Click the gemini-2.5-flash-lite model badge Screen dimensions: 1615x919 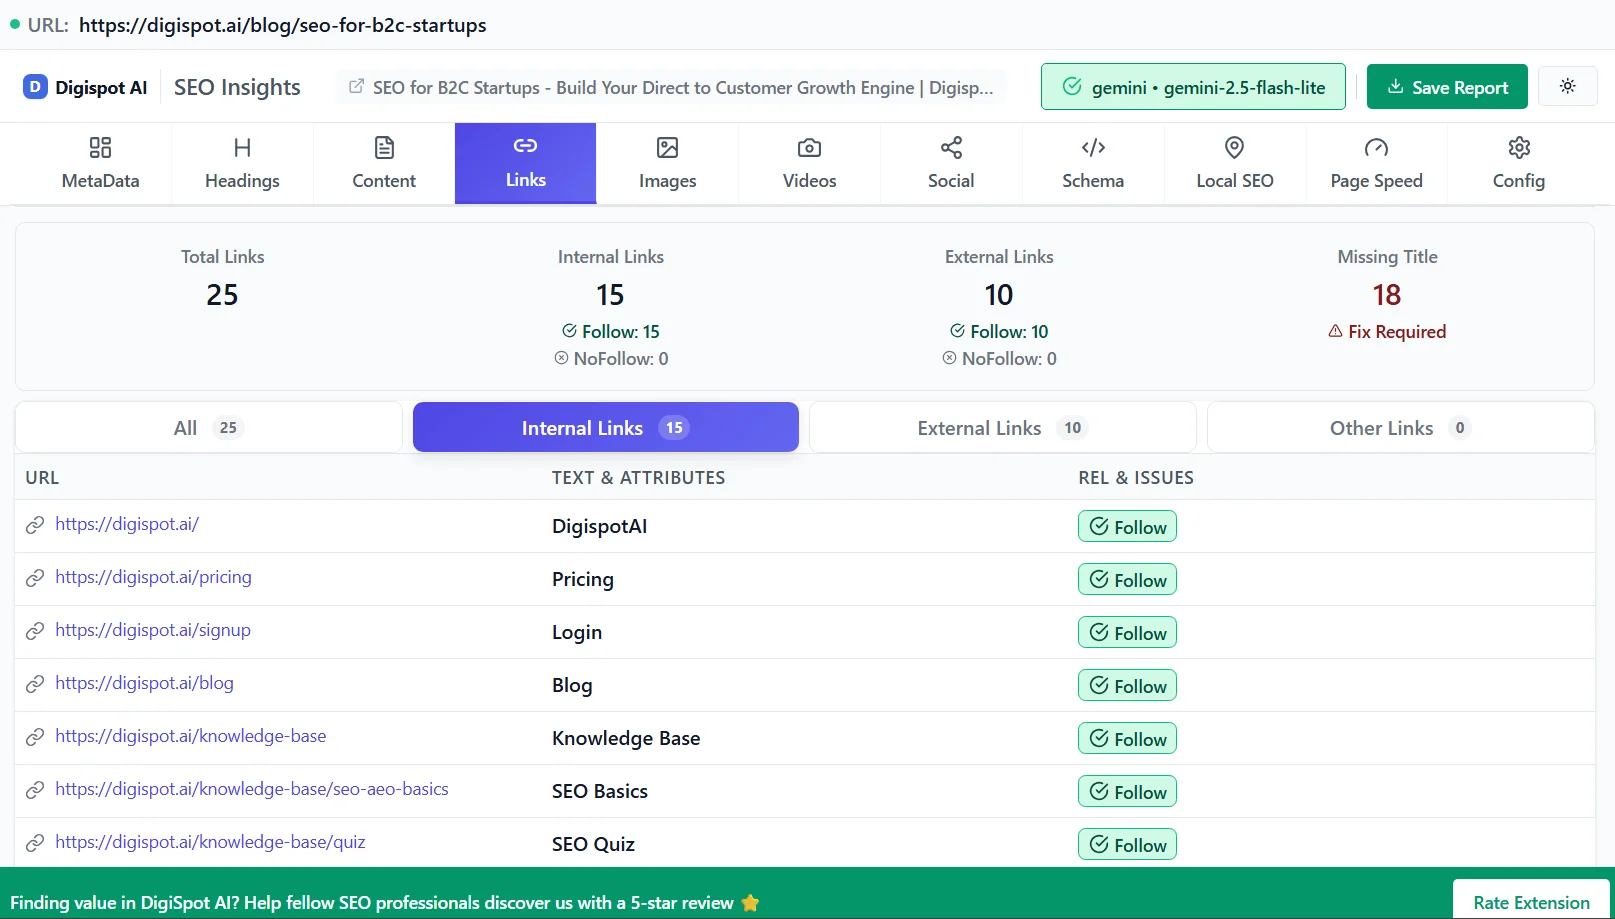coord(1193,87)
